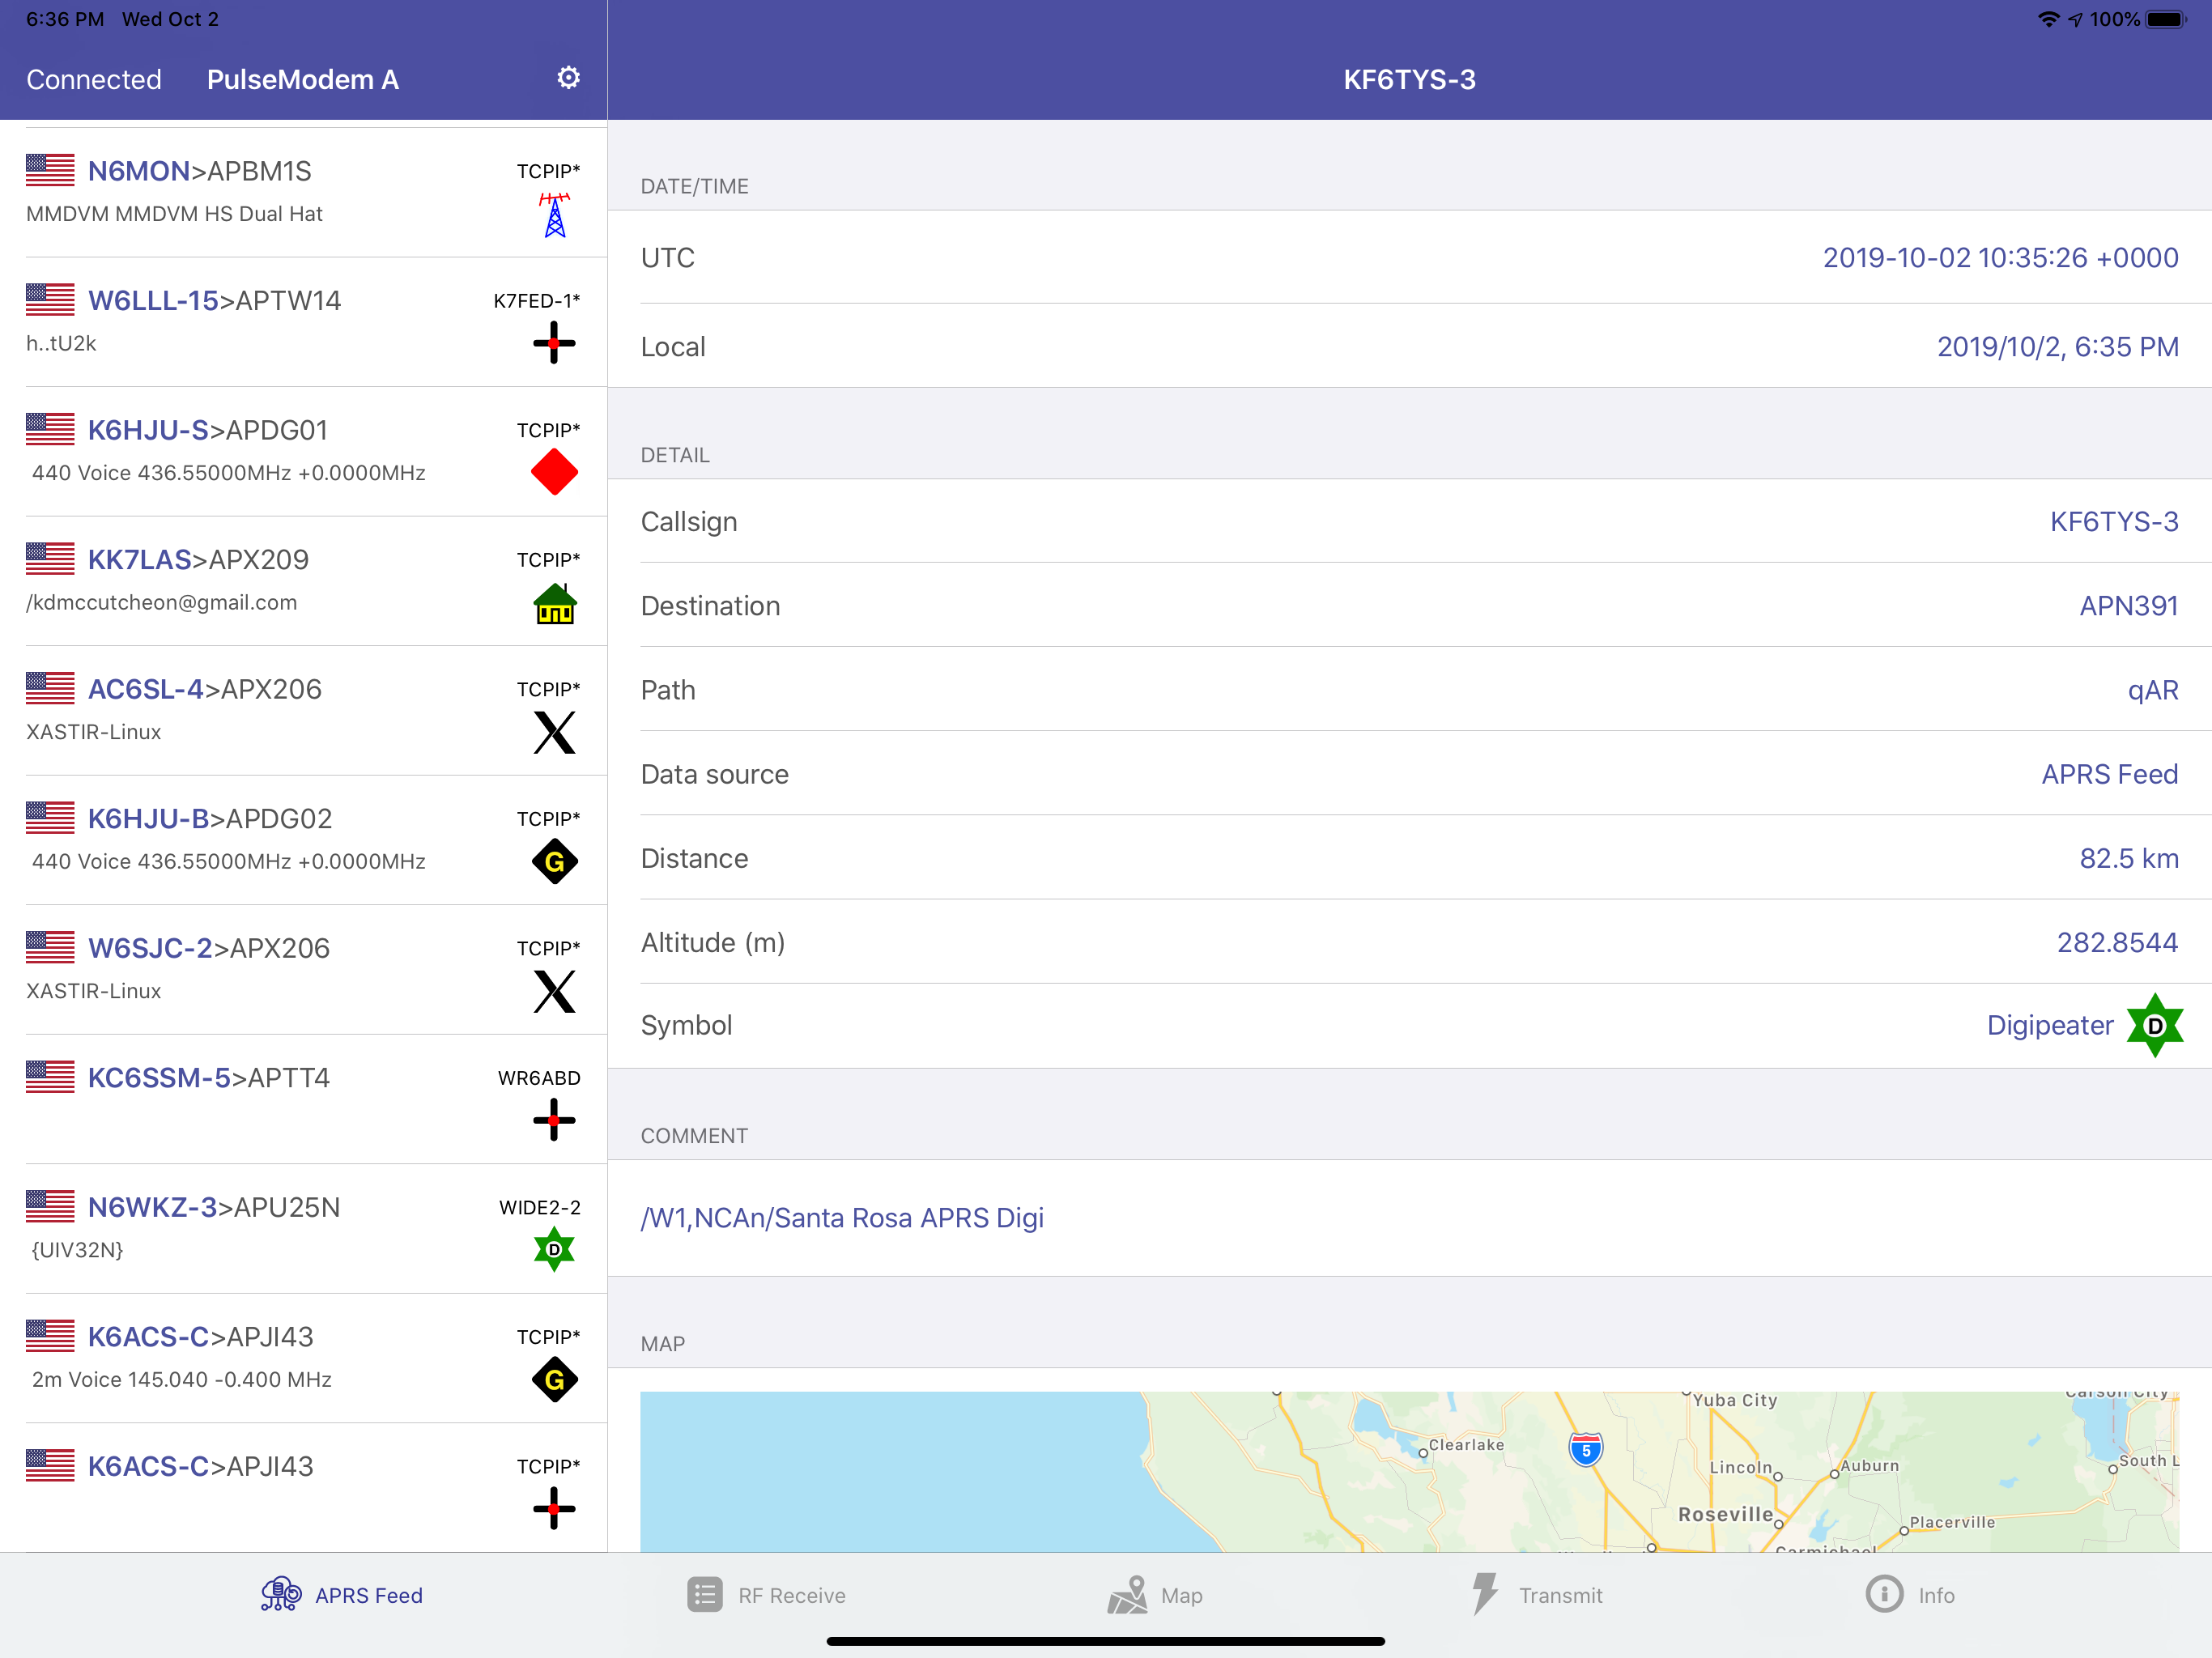Image resolution: width=2212 pixels, height=1658 pixels.
Task: Open the Map tab
Action: (x=1155, y=1595)
